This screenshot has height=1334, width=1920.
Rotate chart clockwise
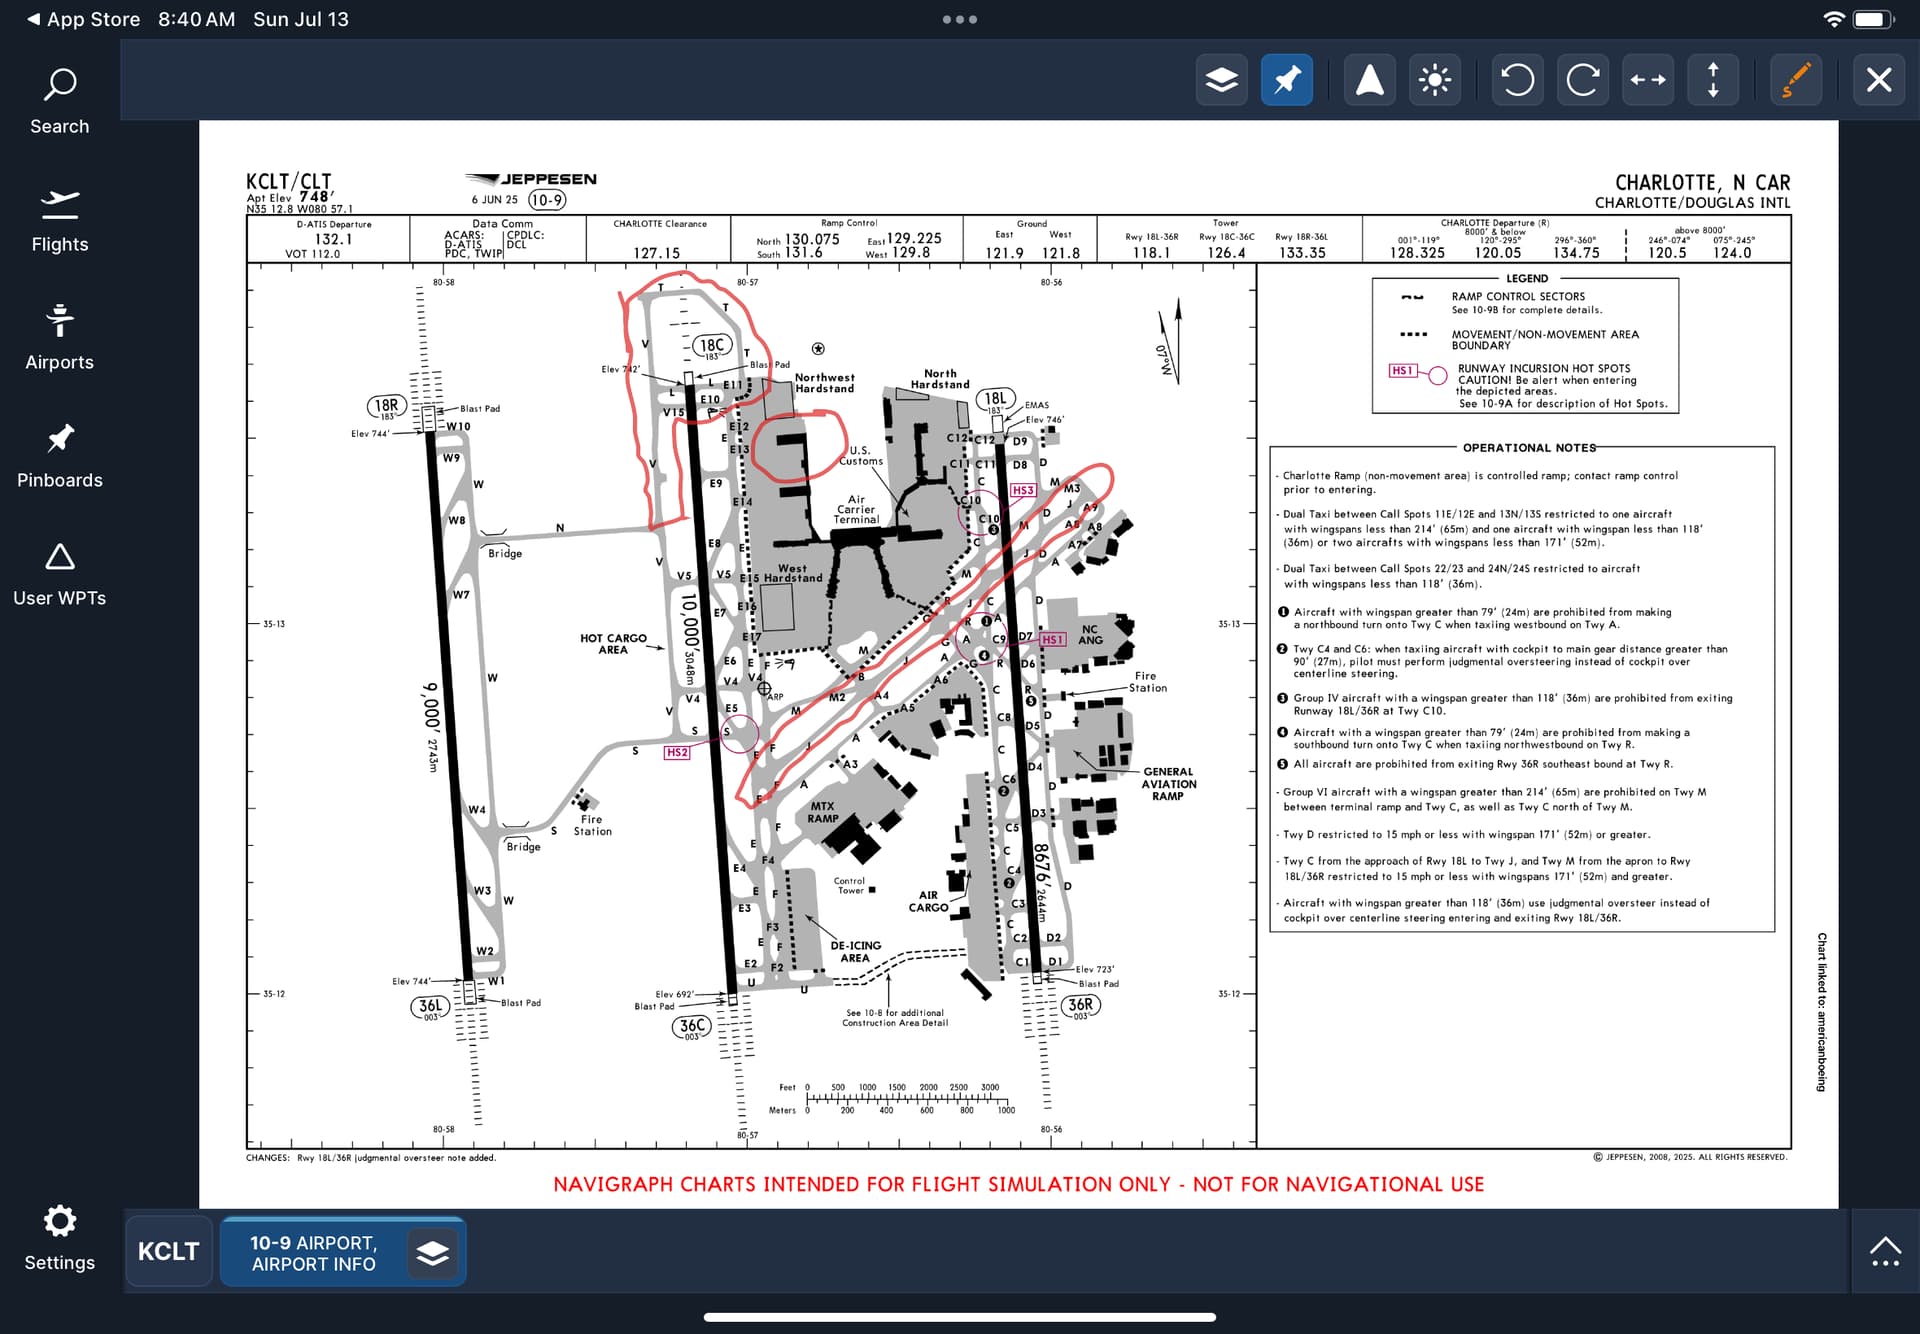(x=1583, y=80)
